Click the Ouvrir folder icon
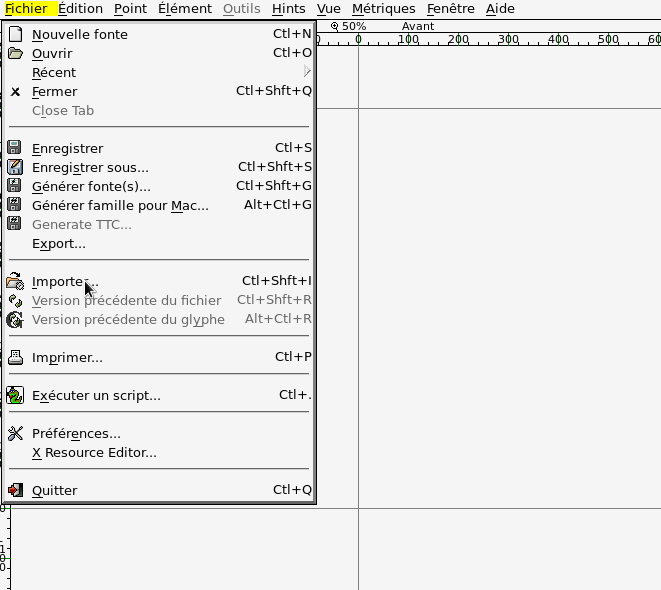 click(x=15, y=53)
